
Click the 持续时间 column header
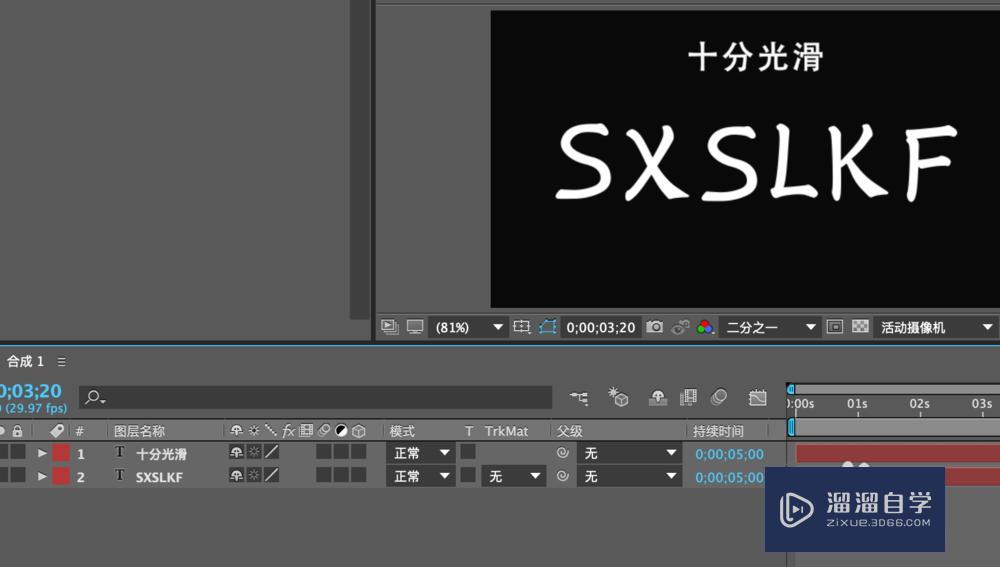click(x=718, y=431)
